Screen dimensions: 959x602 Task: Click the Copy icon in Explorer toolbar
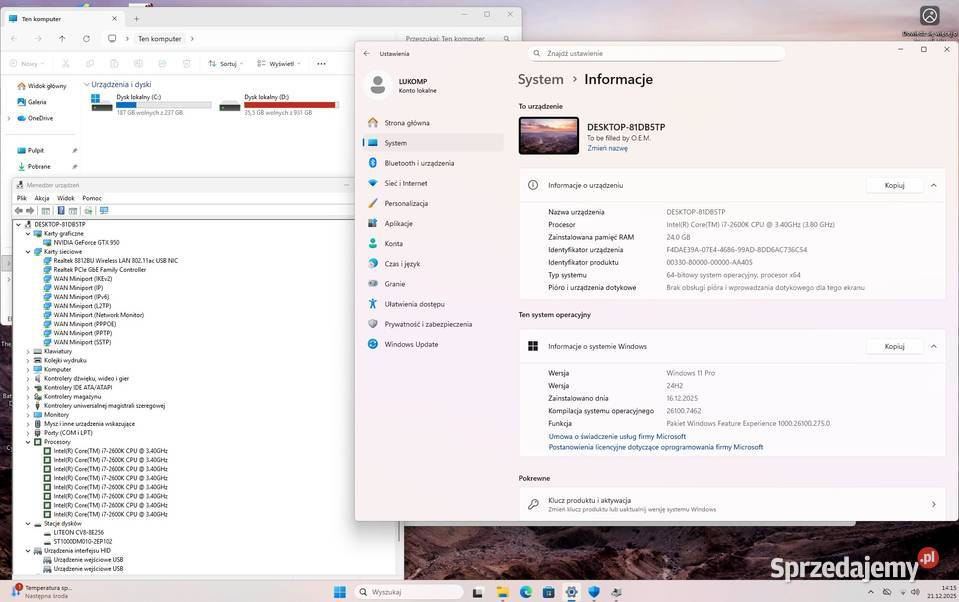(x=91, y=63)
